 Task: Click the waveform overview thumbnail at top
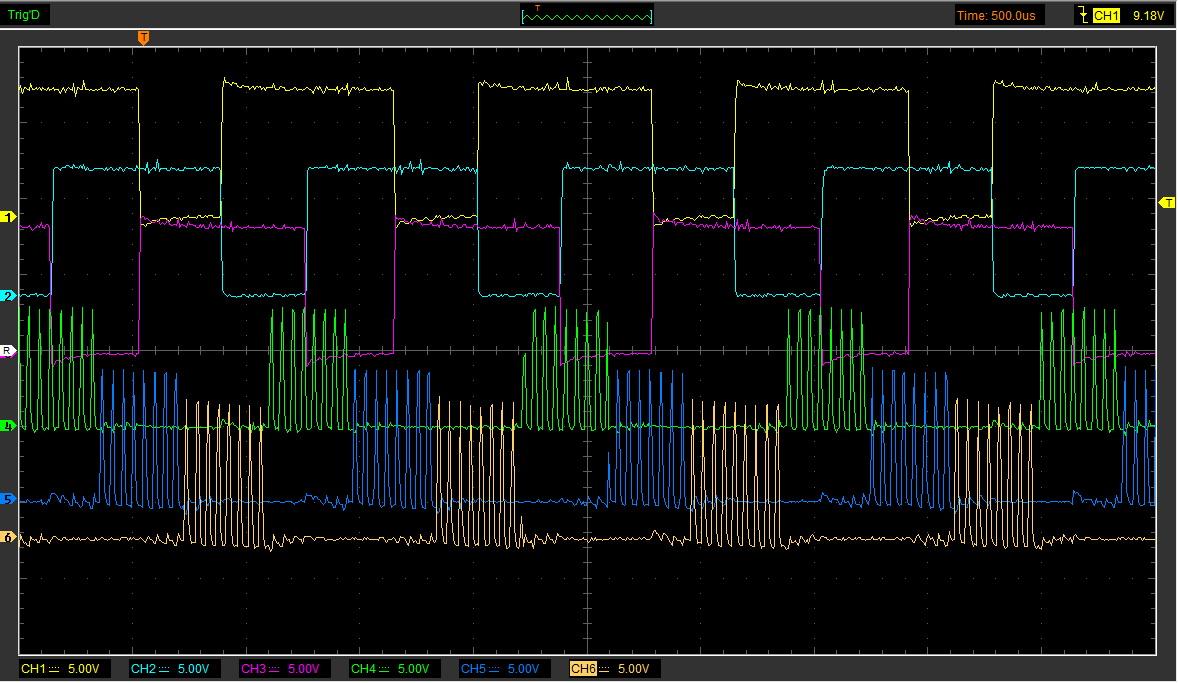(587, 15)
